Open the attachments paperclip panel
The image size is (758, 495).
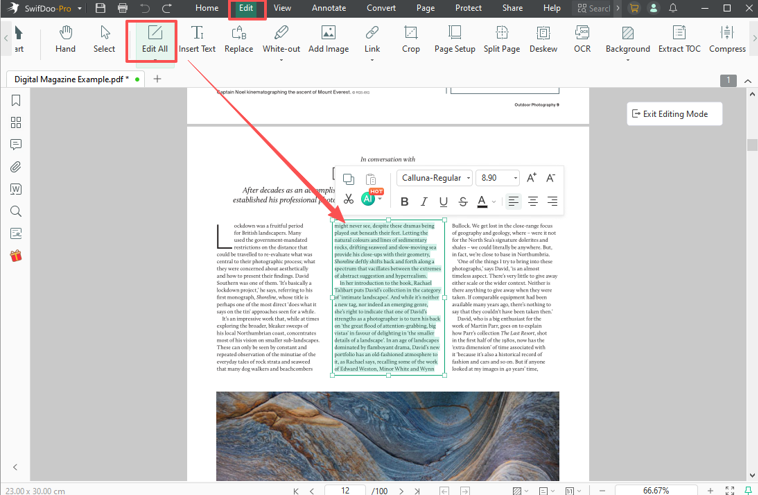[16, 167]
